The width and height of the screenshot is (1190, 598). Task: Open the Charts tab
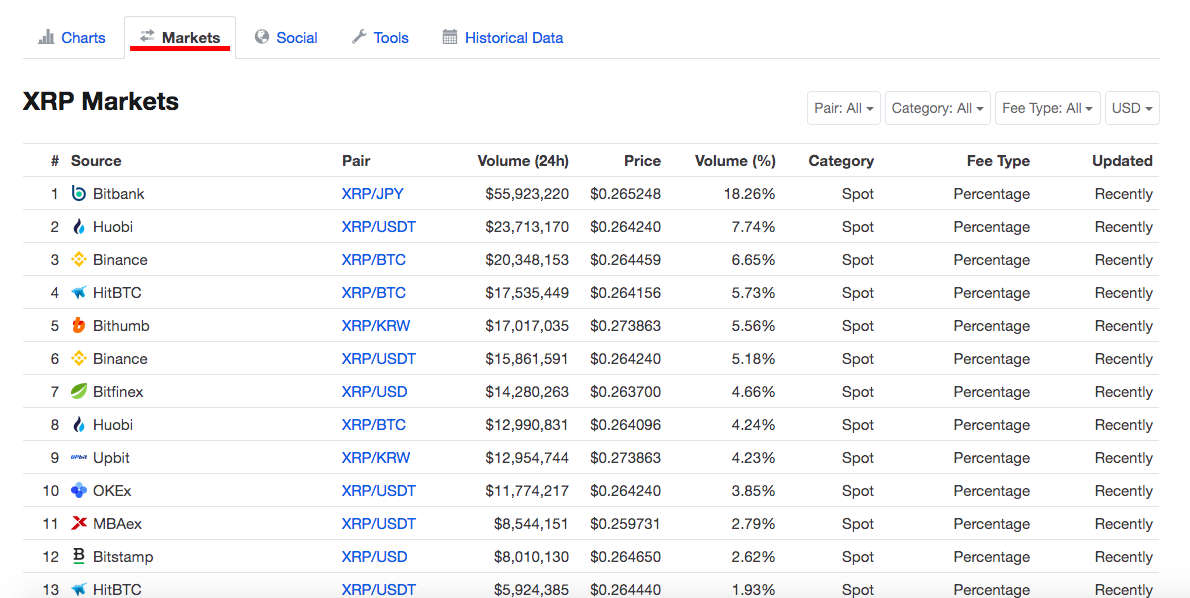pyautogui.click(x=72, y=37)
